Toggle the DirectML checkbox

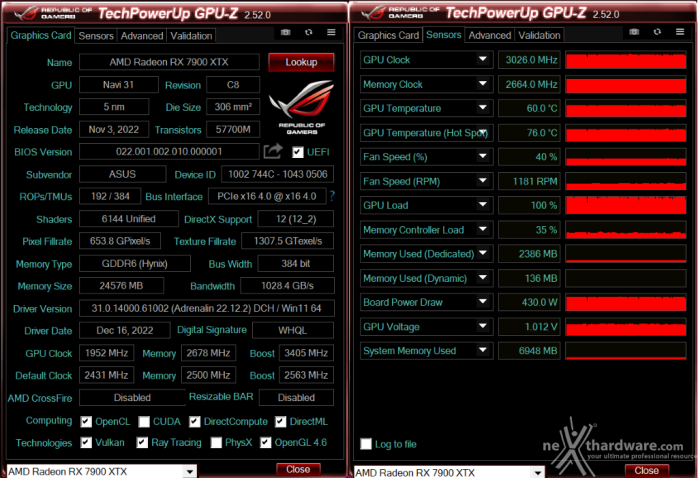[280, 421]
